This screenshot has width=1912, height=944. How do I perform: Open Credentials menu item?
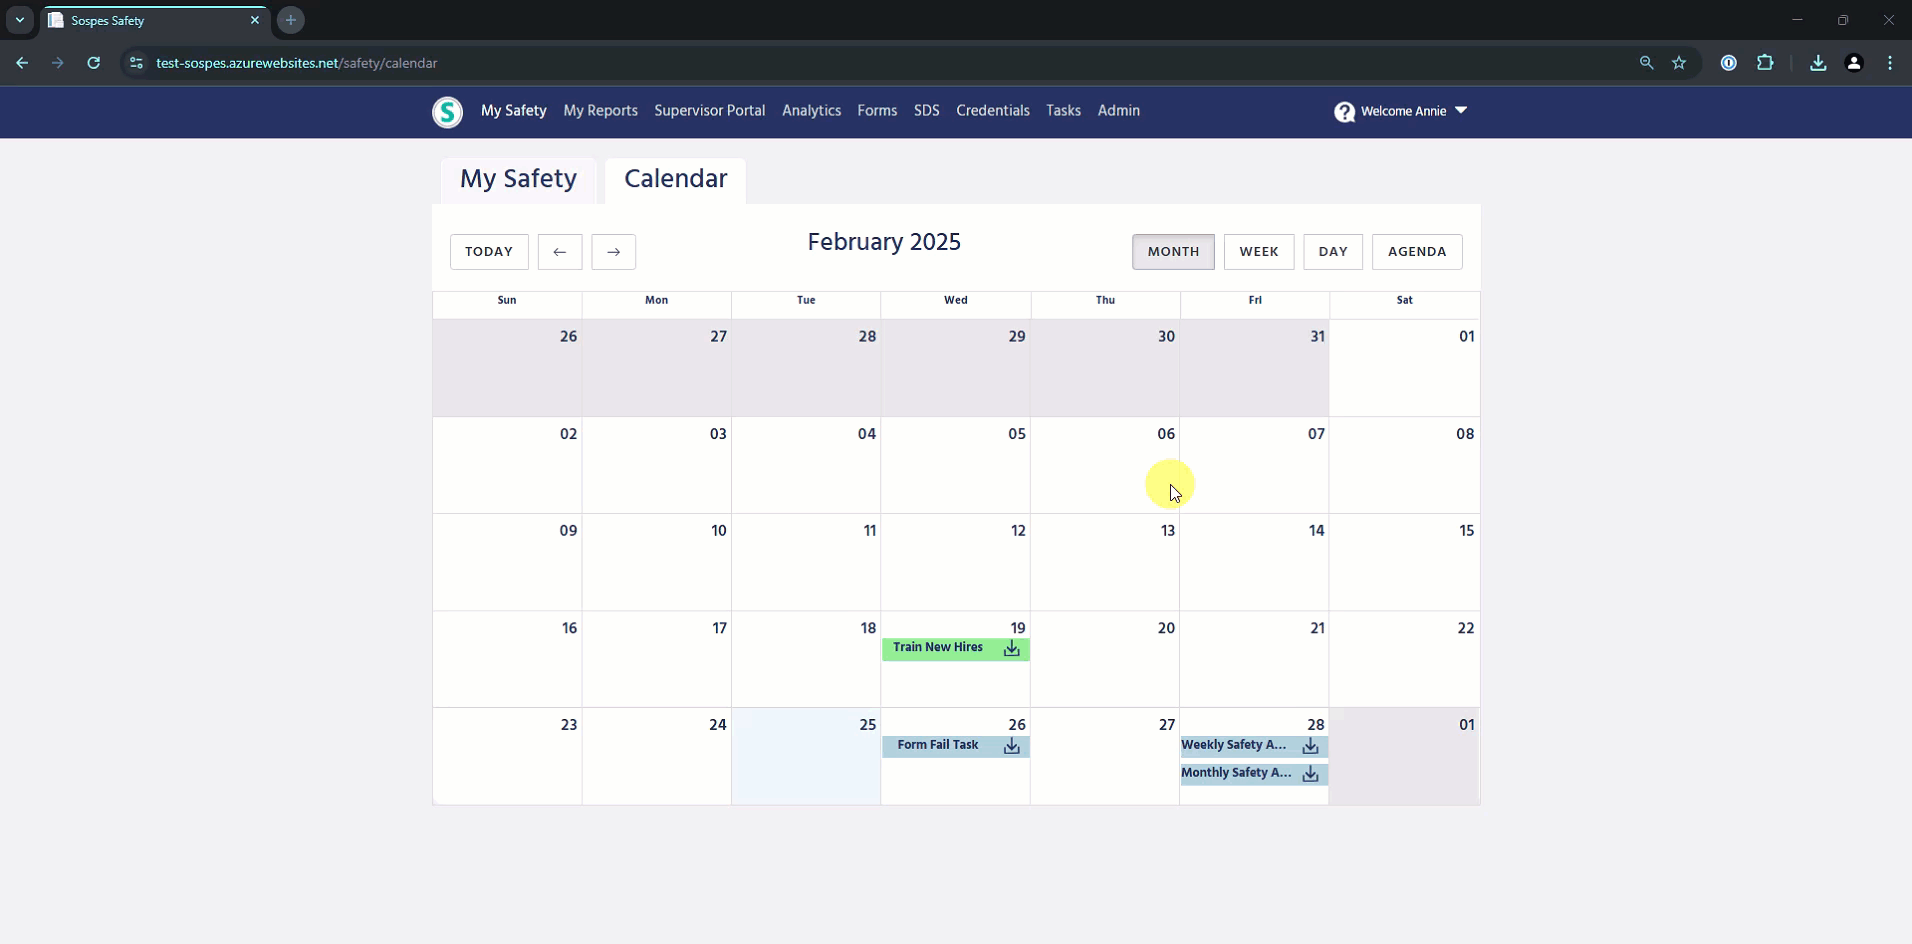tap(993, 111)
